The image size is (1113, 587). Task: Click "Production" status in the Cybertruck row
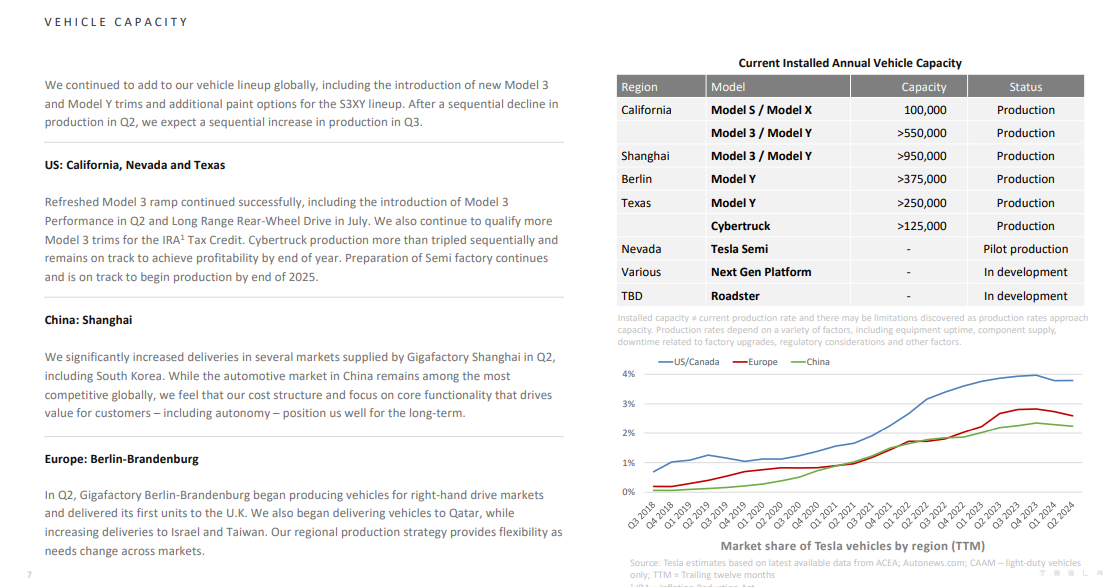pos(1026,226)
